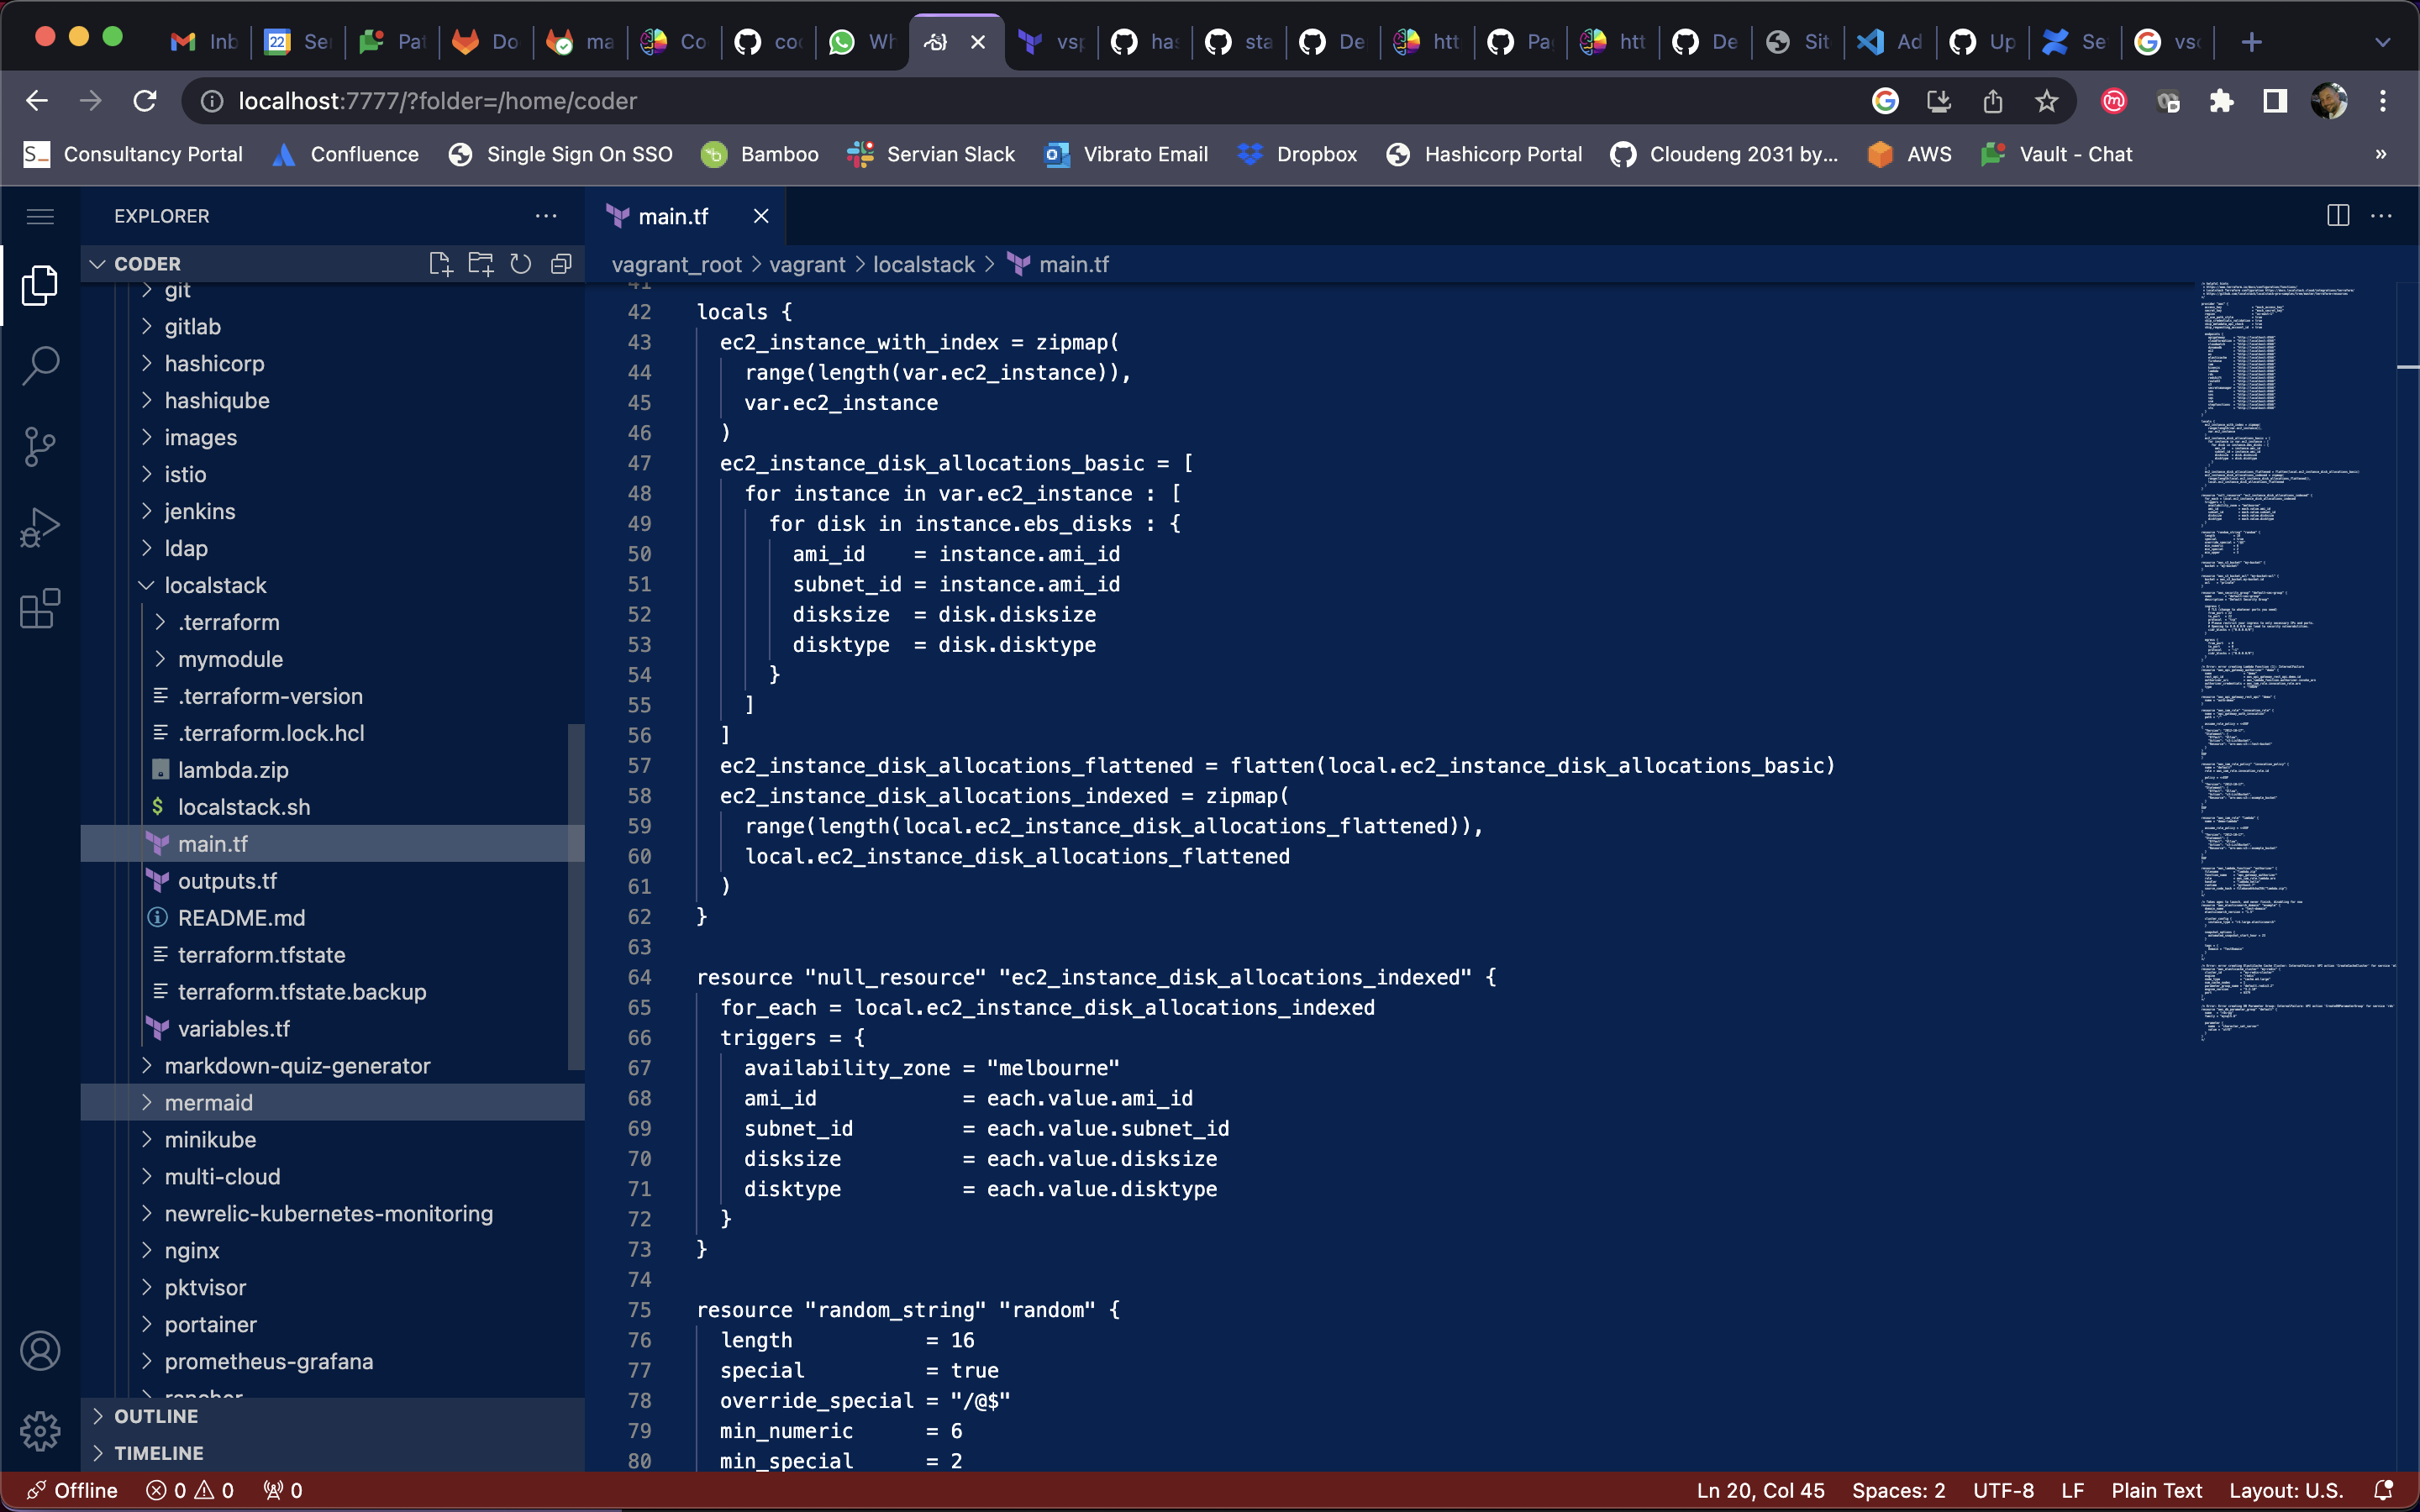Screen dimensions: 2420x1512
Task: Create a new folder in the Explorer
Action: point(480,263)
